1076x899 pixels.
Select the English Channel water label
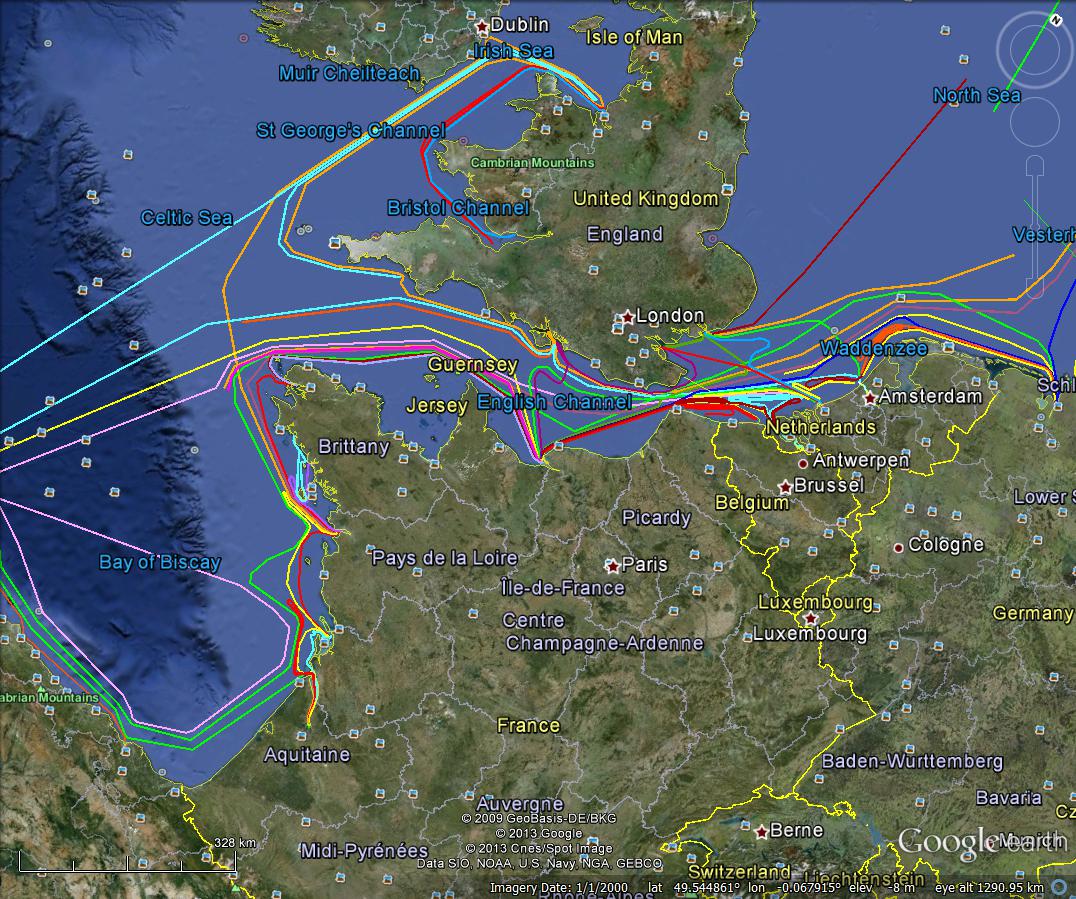pos(554,402)
